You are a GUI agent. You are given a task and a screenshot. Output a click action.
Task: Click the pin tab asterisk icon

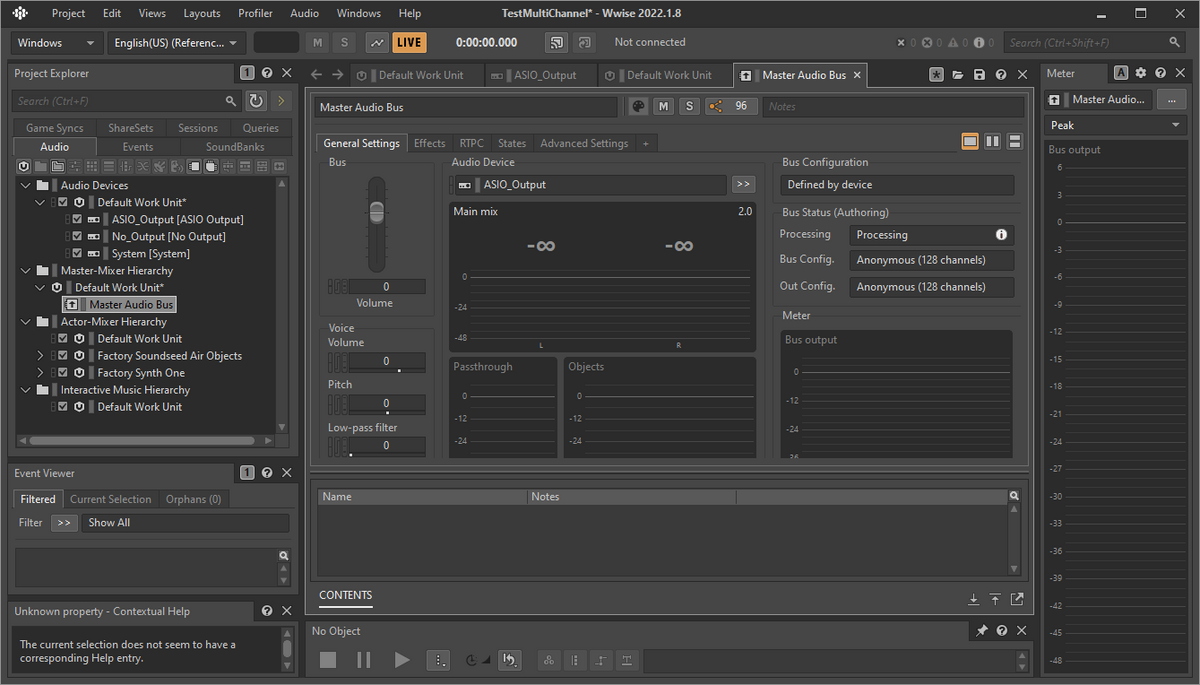pyautogui.click(x=936, y=75)
